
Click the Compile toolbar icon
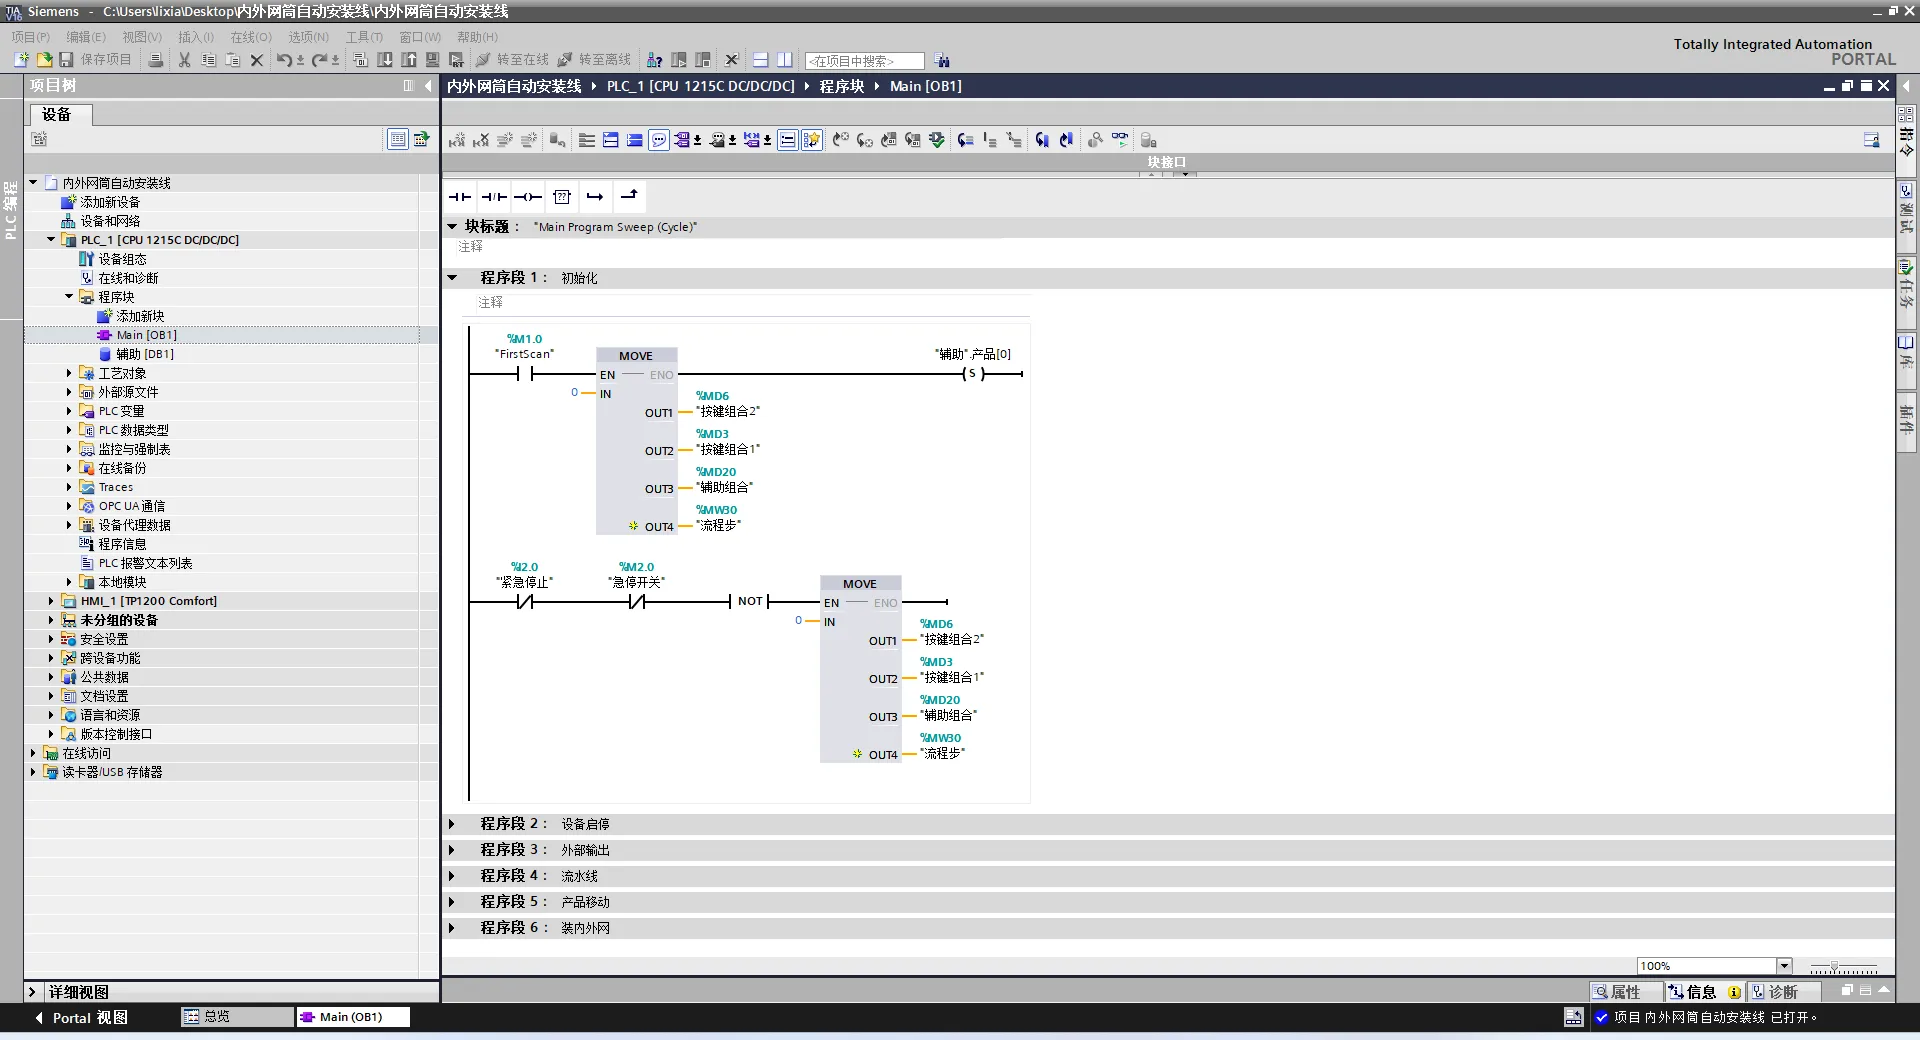361,60
